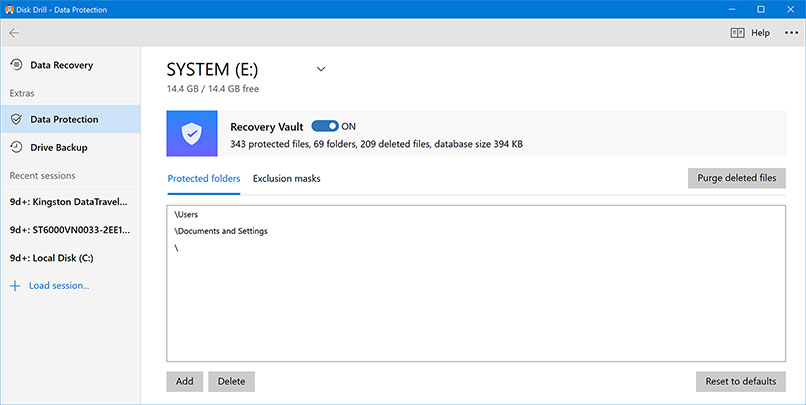Image resolution: width=806 pixels, height=405 pixels.
Task: Open the Kingston DataTravel... recent session
Action: pyautogui.click(x=70, y=202)
